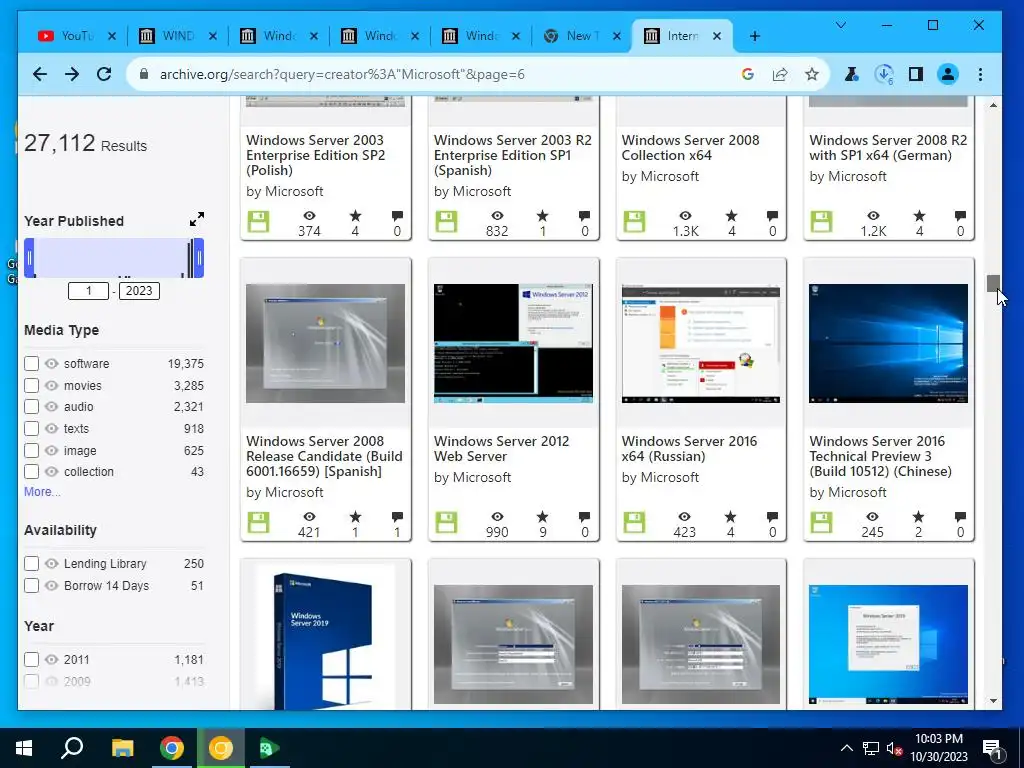Check the texts media type filter

tap(31, 428)
